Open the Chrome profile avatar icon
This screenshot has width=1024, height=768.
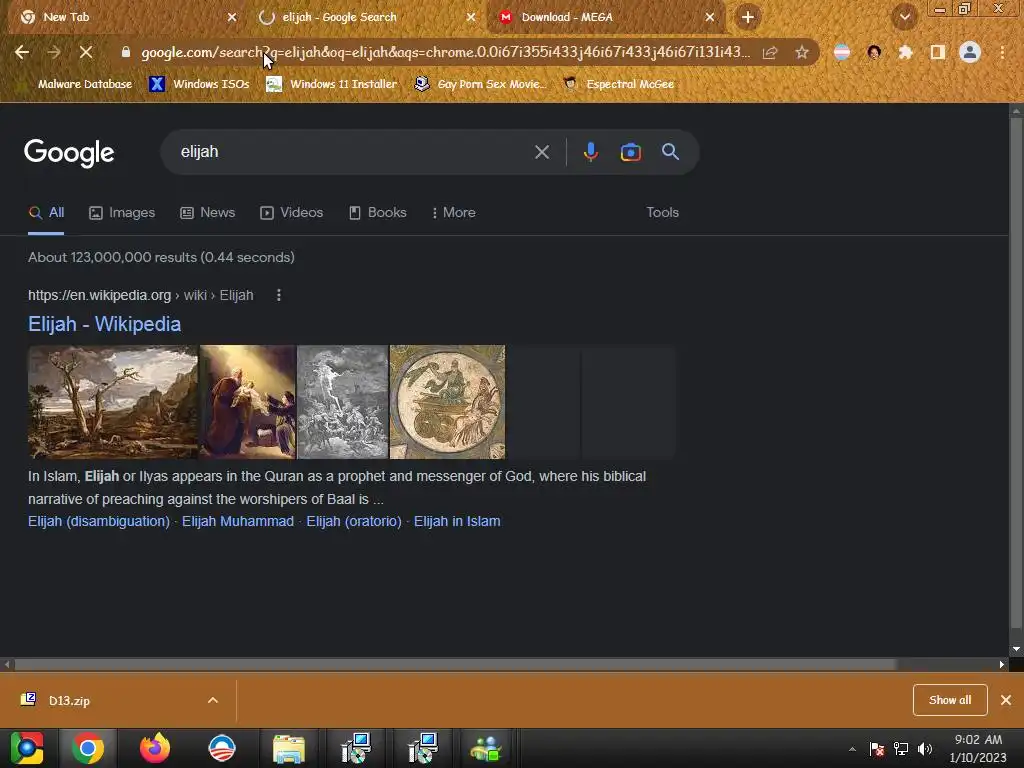[970, 52]
